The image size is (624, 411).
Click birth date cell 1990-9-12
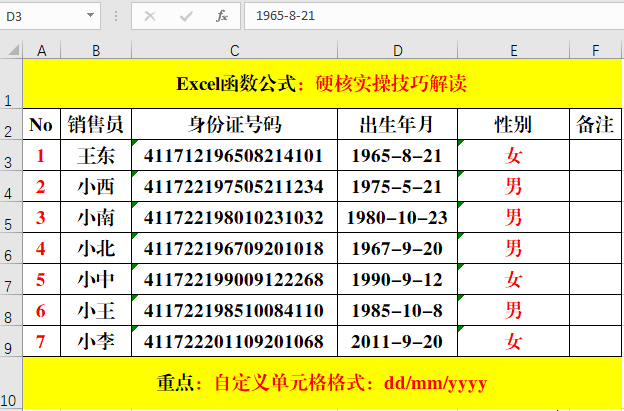coord(398,279)
